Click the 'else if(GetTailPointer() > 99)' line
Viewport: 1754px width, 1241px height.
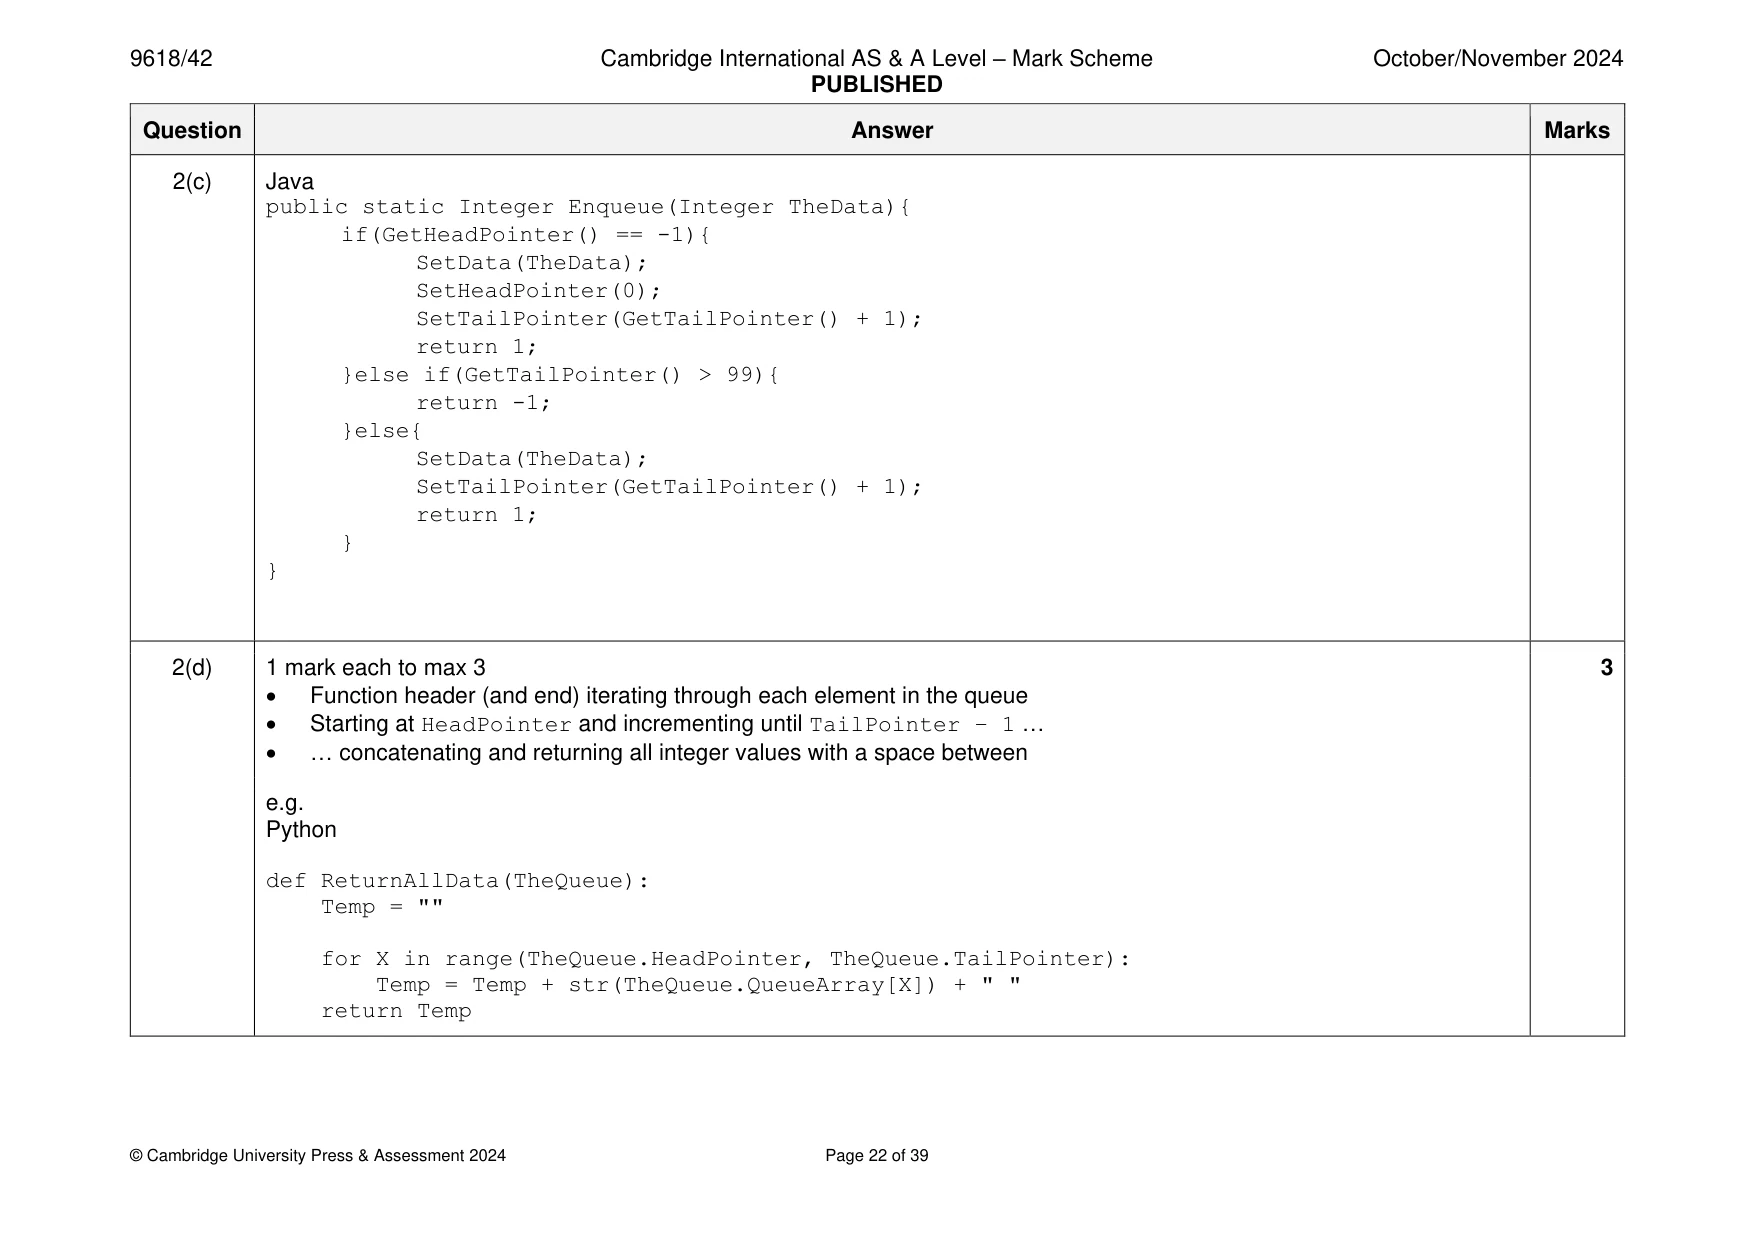(561, 375)
